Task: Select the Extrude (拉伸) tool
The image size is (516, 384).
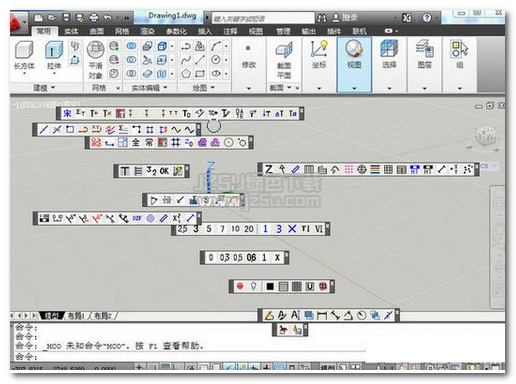Action: point(54,50)
